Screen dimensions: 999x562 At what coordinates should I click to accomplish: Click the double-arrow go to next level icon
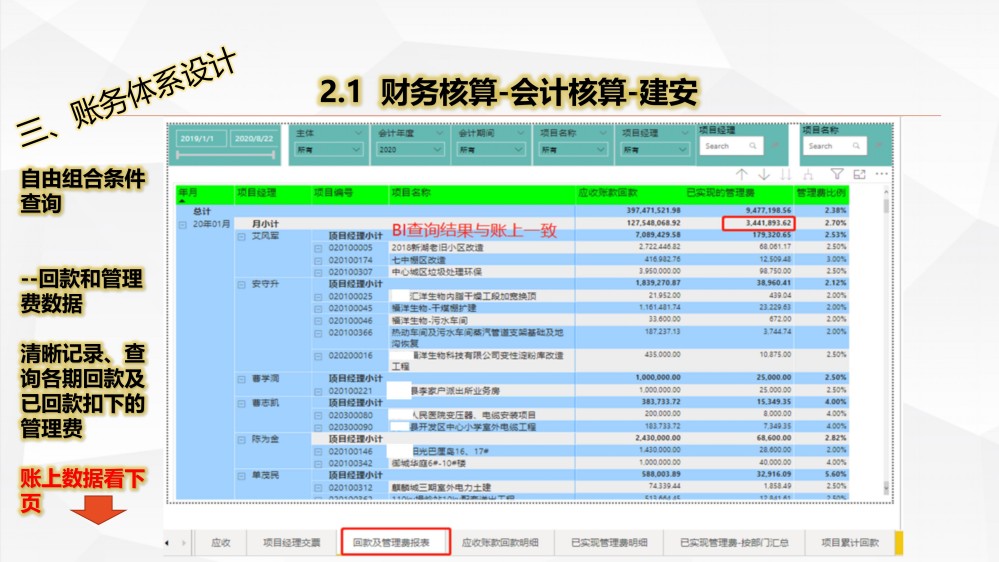[786, 174]
